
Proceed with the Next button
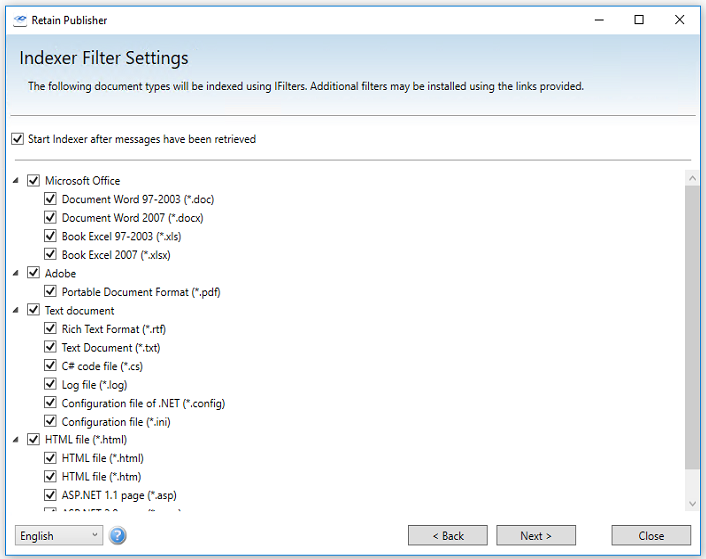coord(536,536)
